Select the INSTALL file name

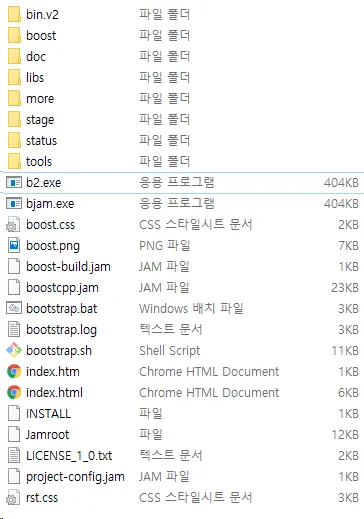click(49, 414)
